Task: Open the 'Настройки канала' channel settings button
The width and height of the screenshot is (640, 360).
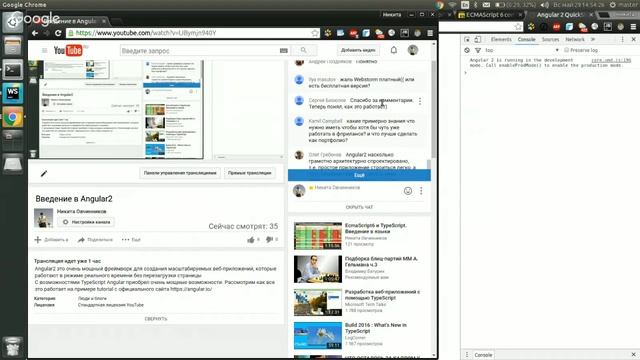Action: point(86,222)
